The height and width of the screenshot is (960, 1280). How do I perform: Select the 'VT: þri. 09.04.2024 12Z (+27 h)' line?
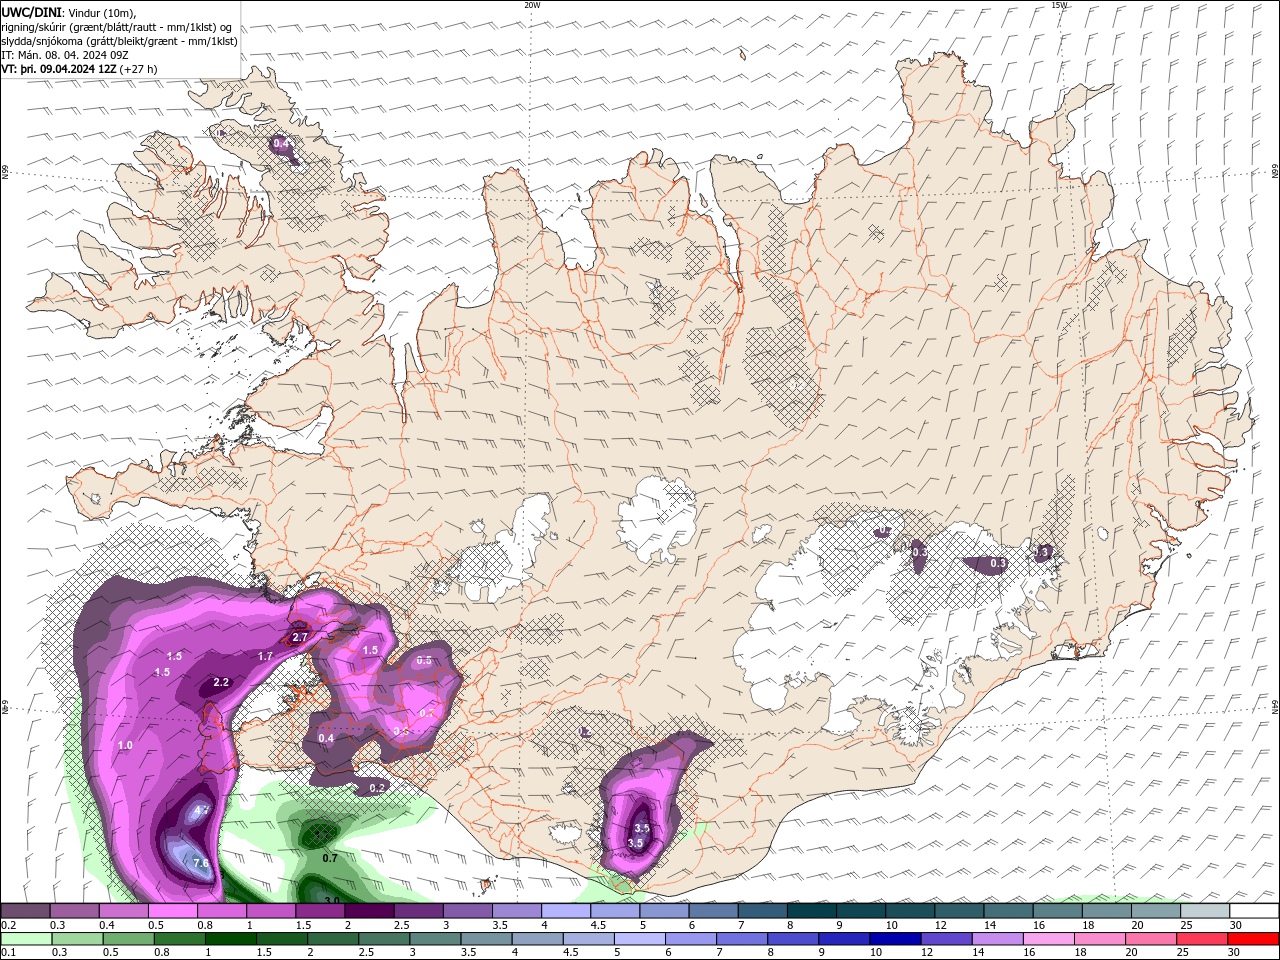79,69
